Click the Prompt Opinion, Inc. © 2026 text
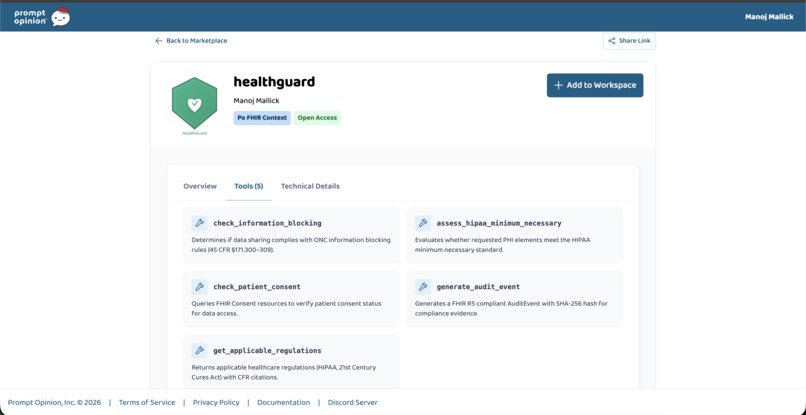The width and height of the screenshot is (806, 415). [54, 403]
